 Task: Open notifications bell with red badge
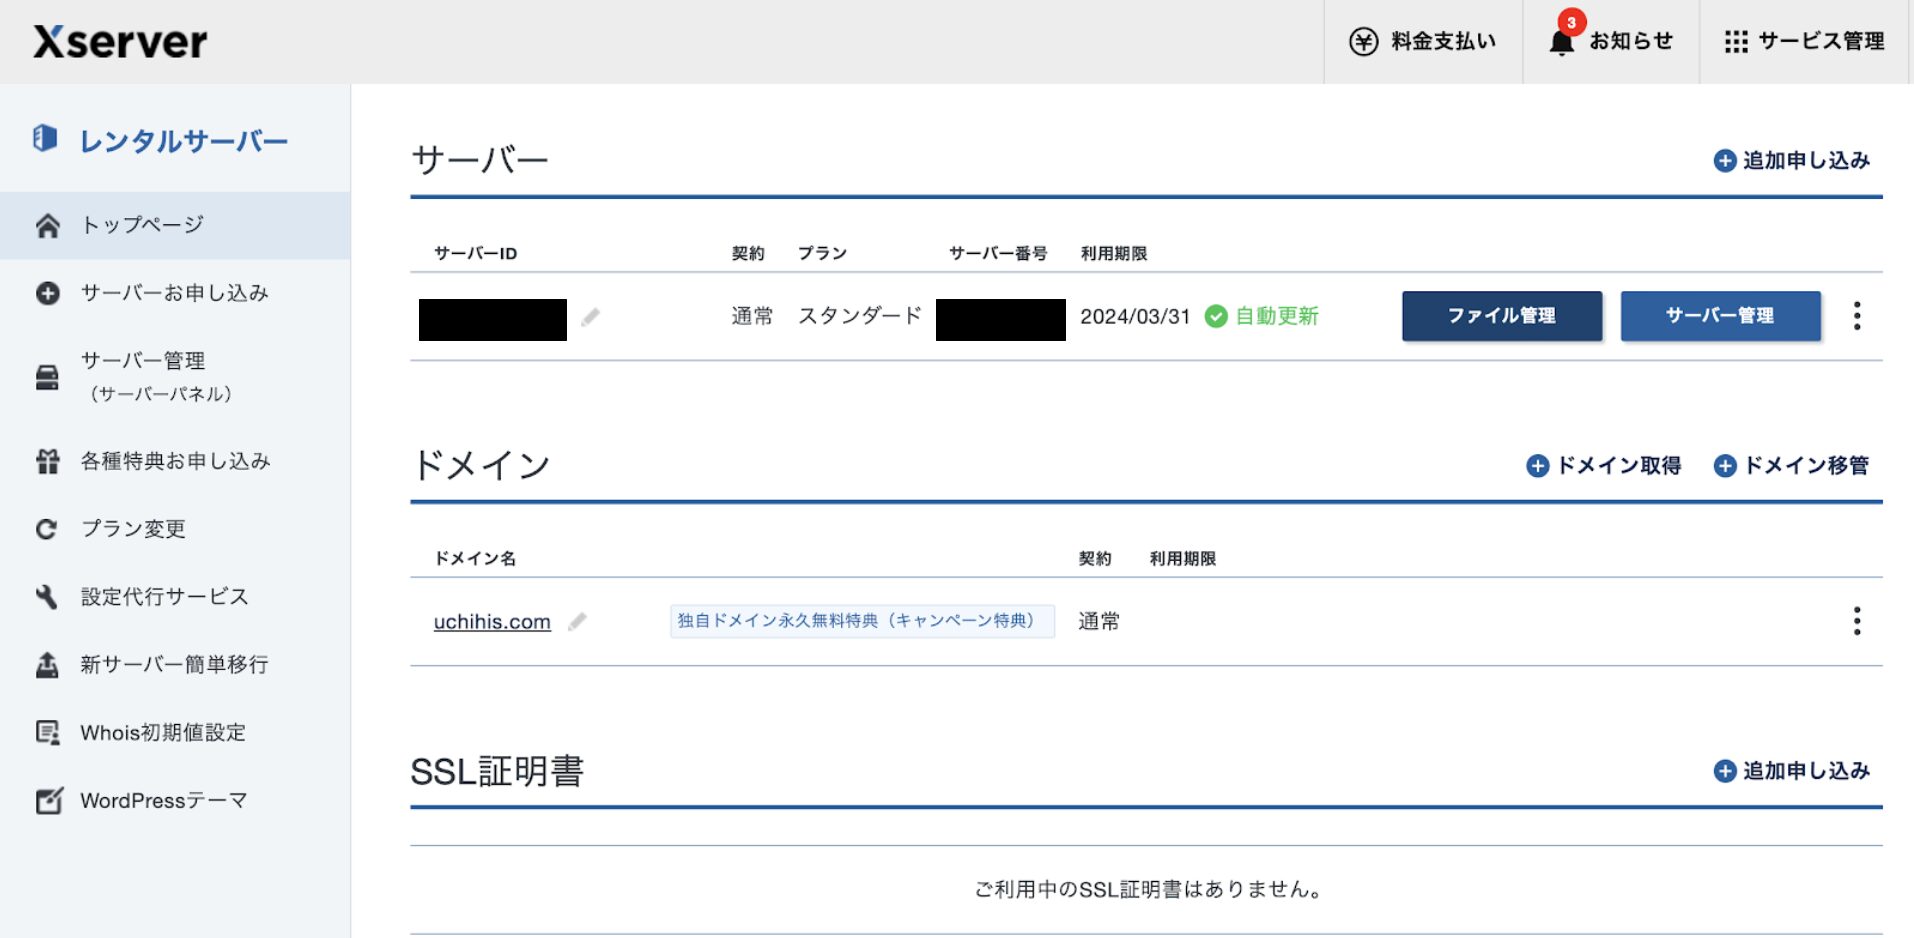(1561, 41)
